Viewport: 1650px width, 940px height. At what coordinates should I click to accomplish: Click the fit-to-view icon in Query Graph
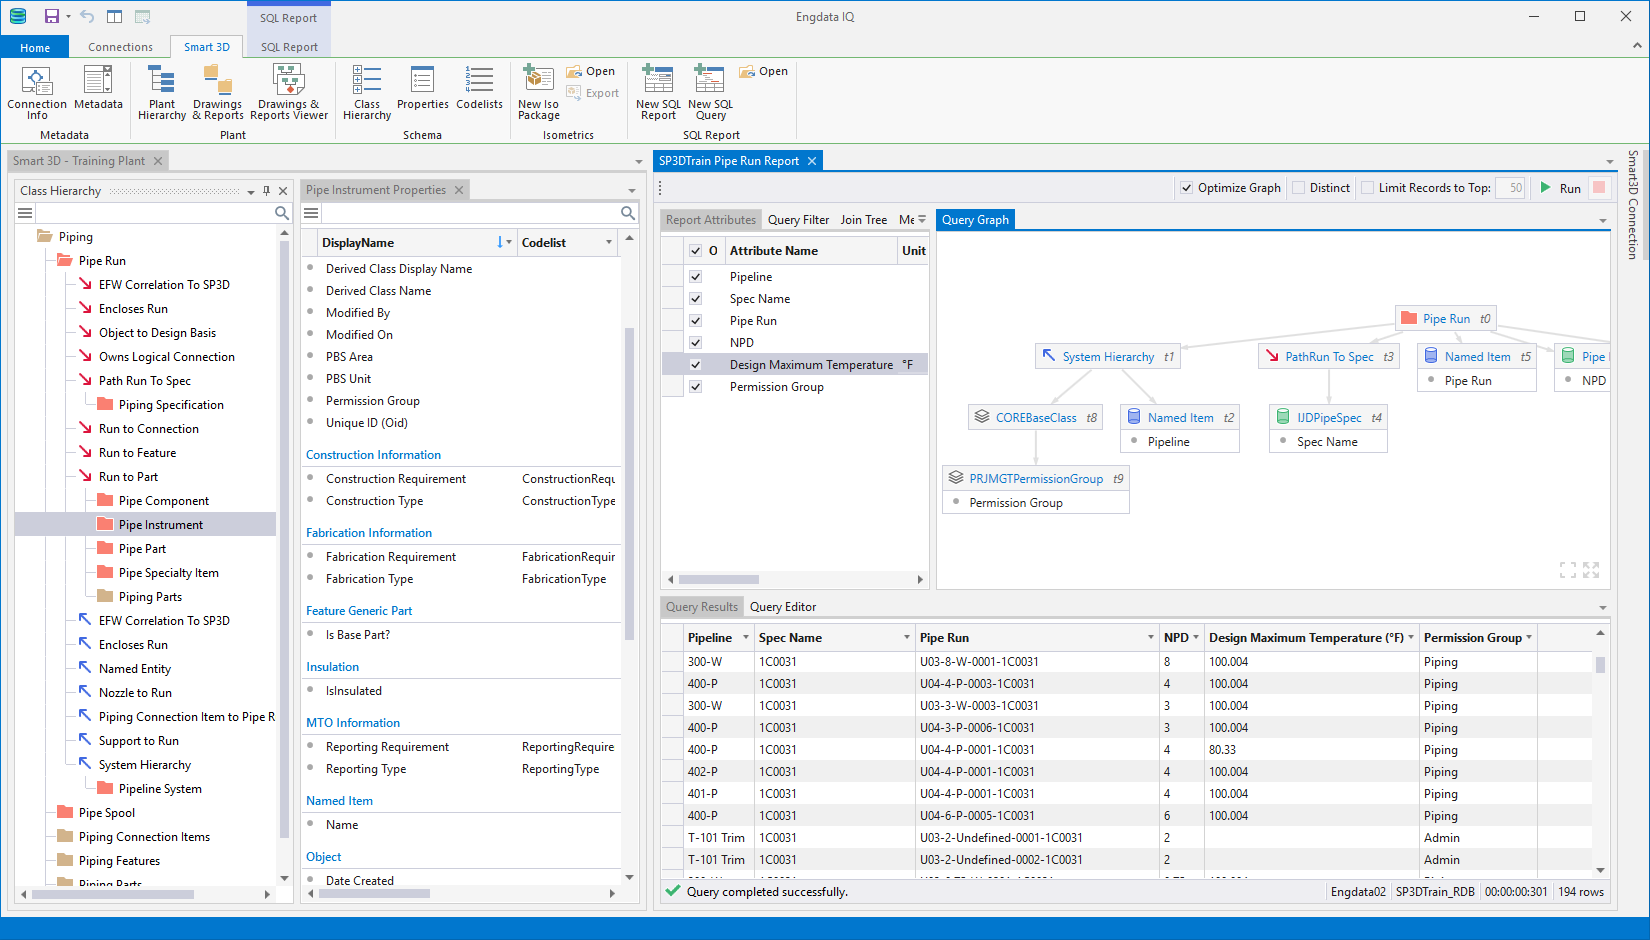coord(1567,570)
